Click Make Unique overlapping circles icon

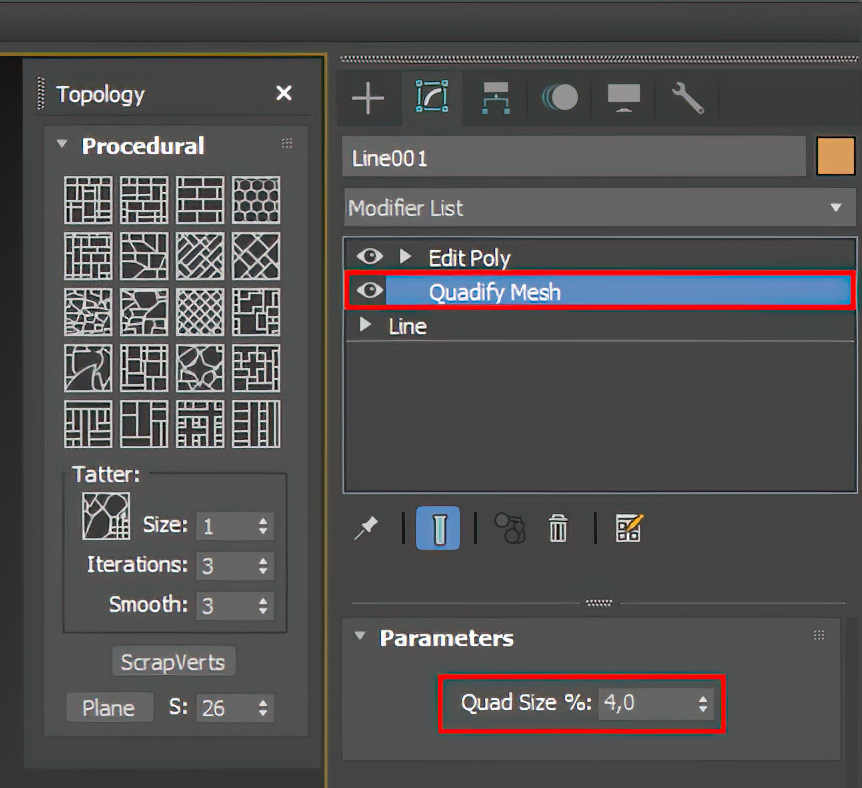tap(510, 528)
